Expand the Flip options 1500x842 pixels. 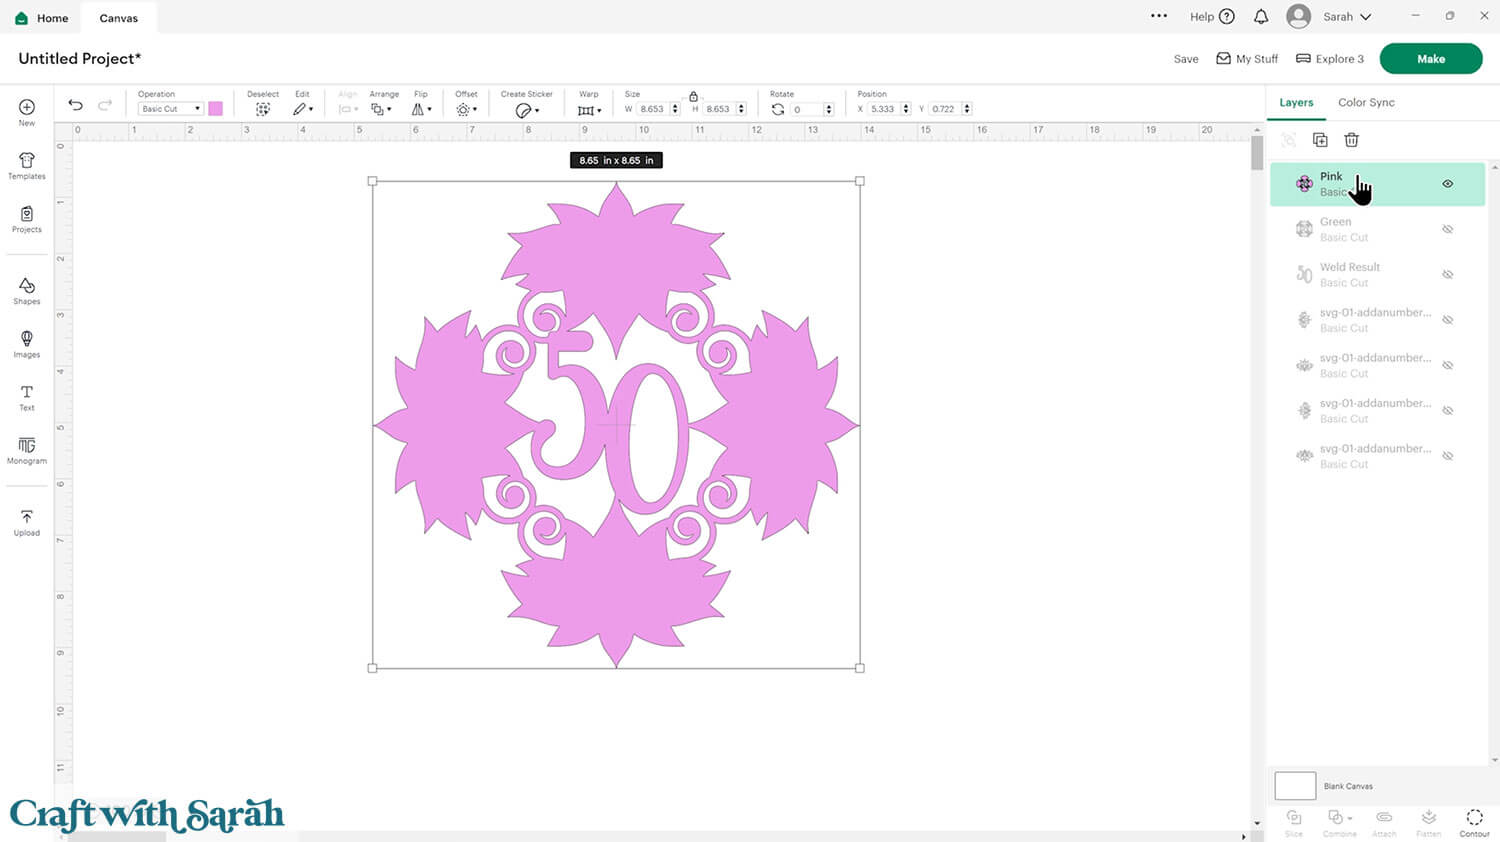tap(422, 109)
